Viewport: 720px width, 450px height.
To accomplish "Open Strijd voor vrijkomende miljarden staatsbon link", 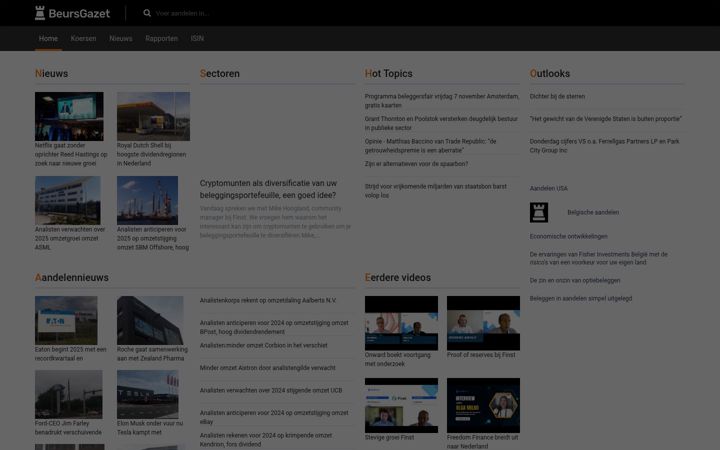I will click(436, 191).
